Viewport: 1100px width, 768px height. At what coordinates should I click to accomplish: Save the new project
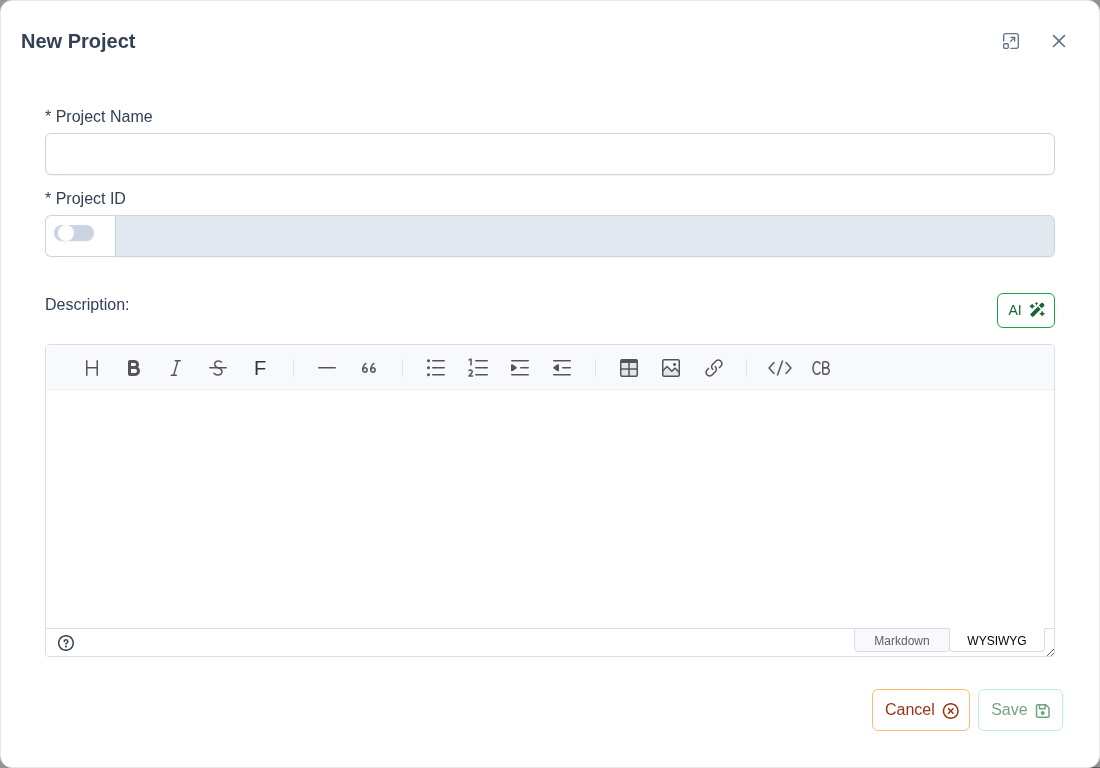coord(1021,710)
